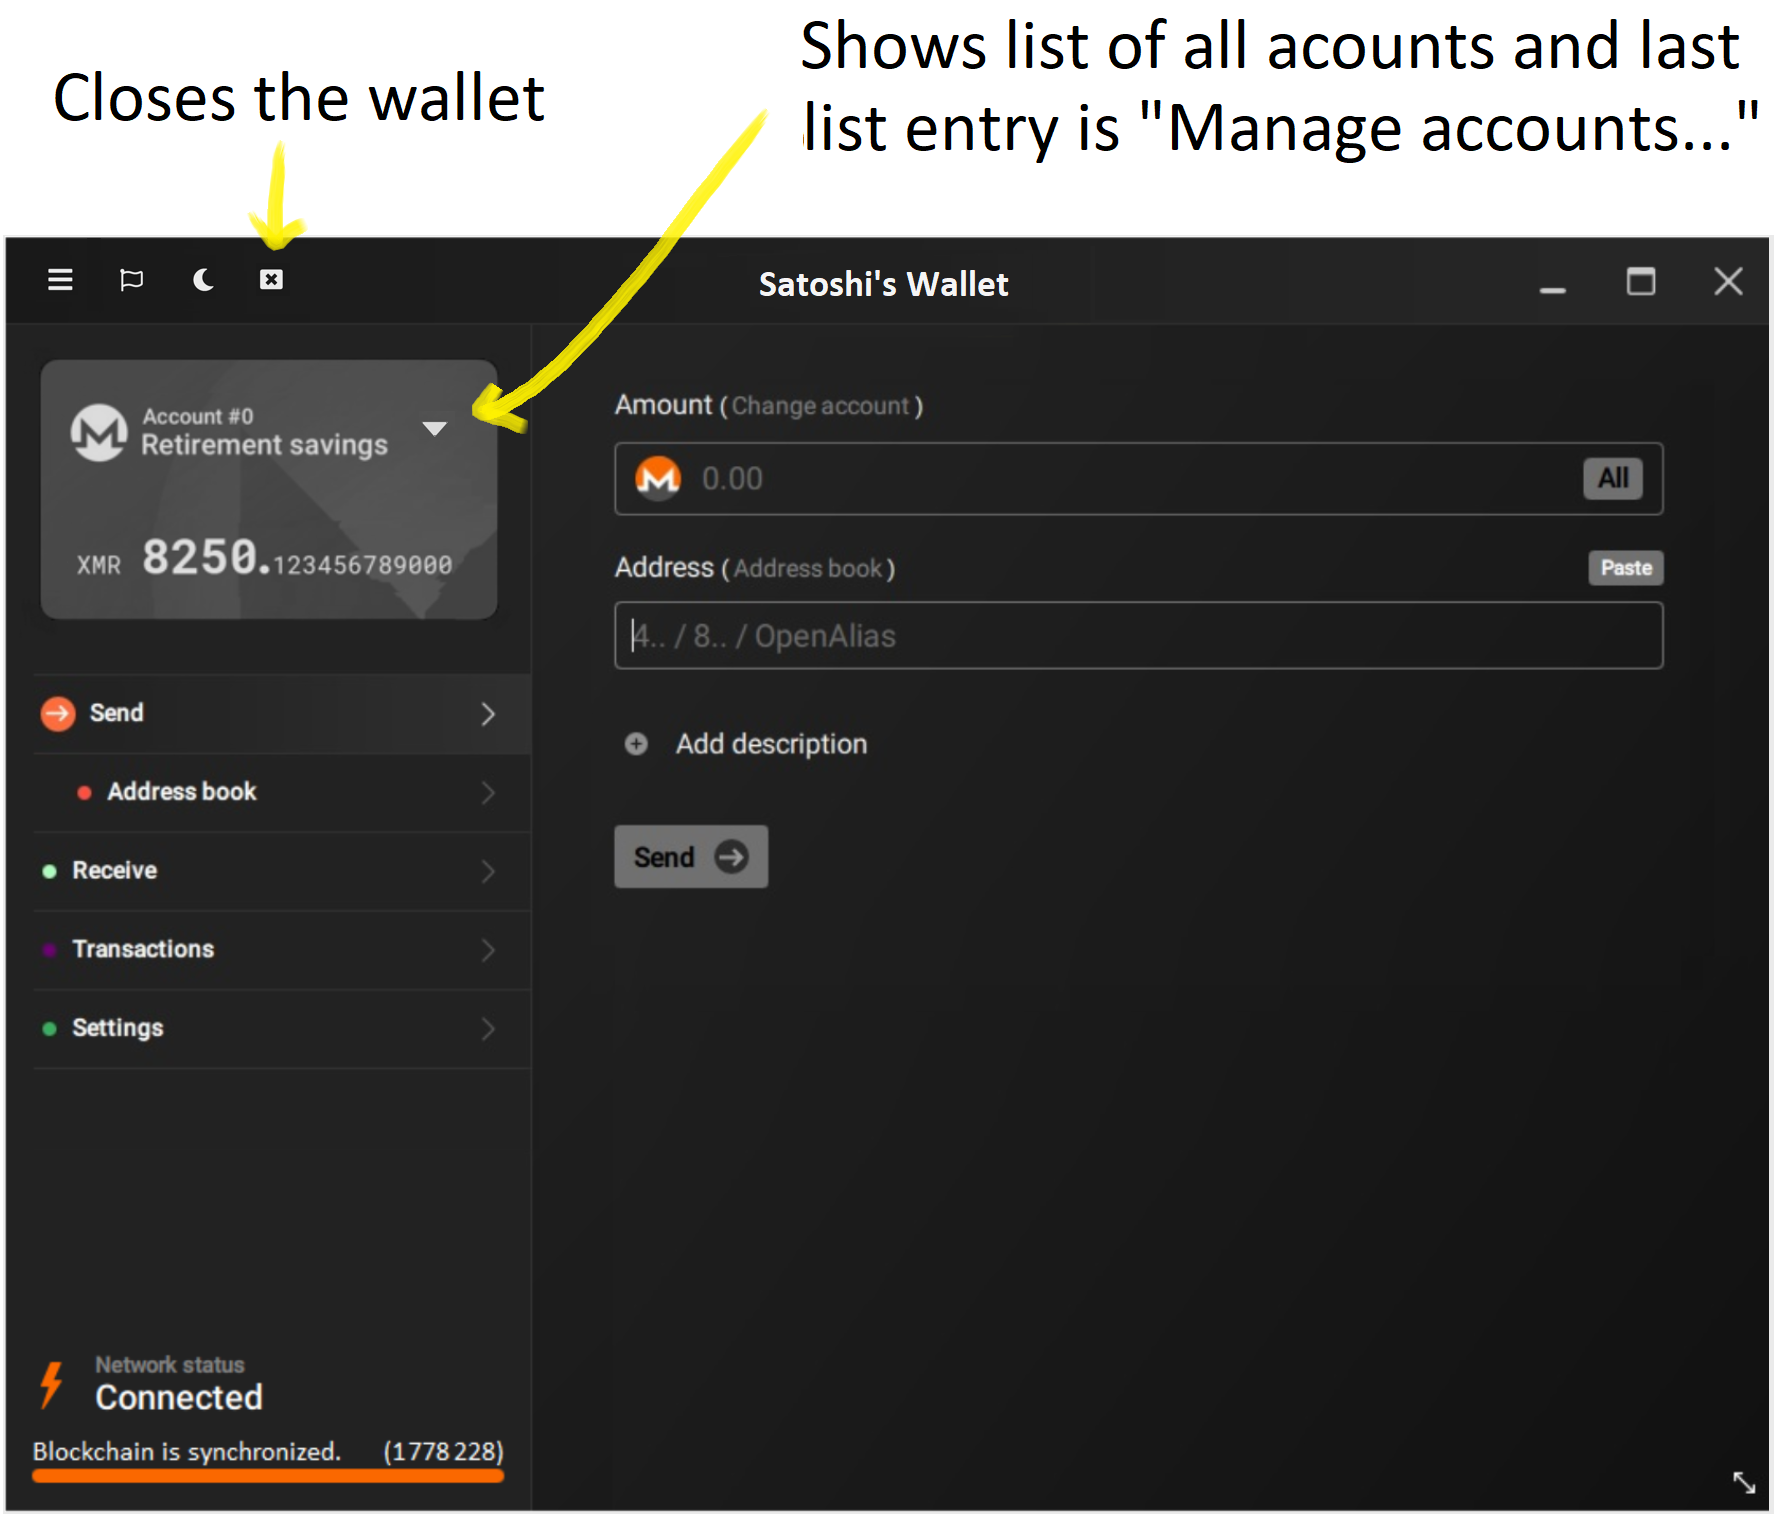Click chevron on the Transactions row
This screenshot has height=1517, width=1775.
pyautogui.click(x=488, y=950)
